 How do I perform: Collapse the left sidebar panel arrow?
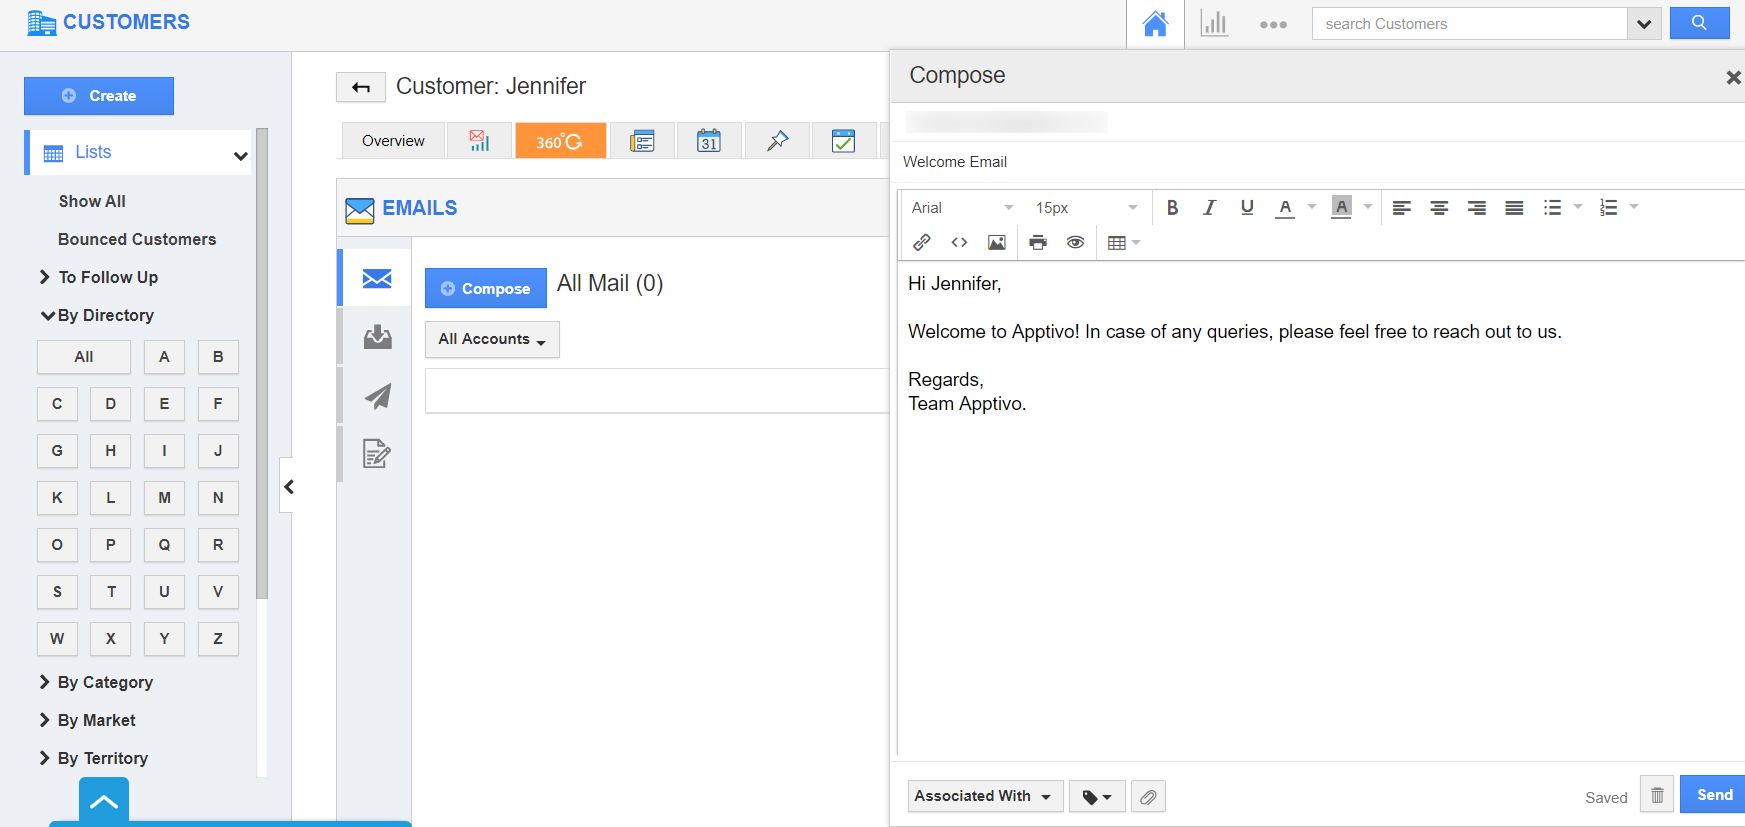pyautogui.click(x=288, y=487)
